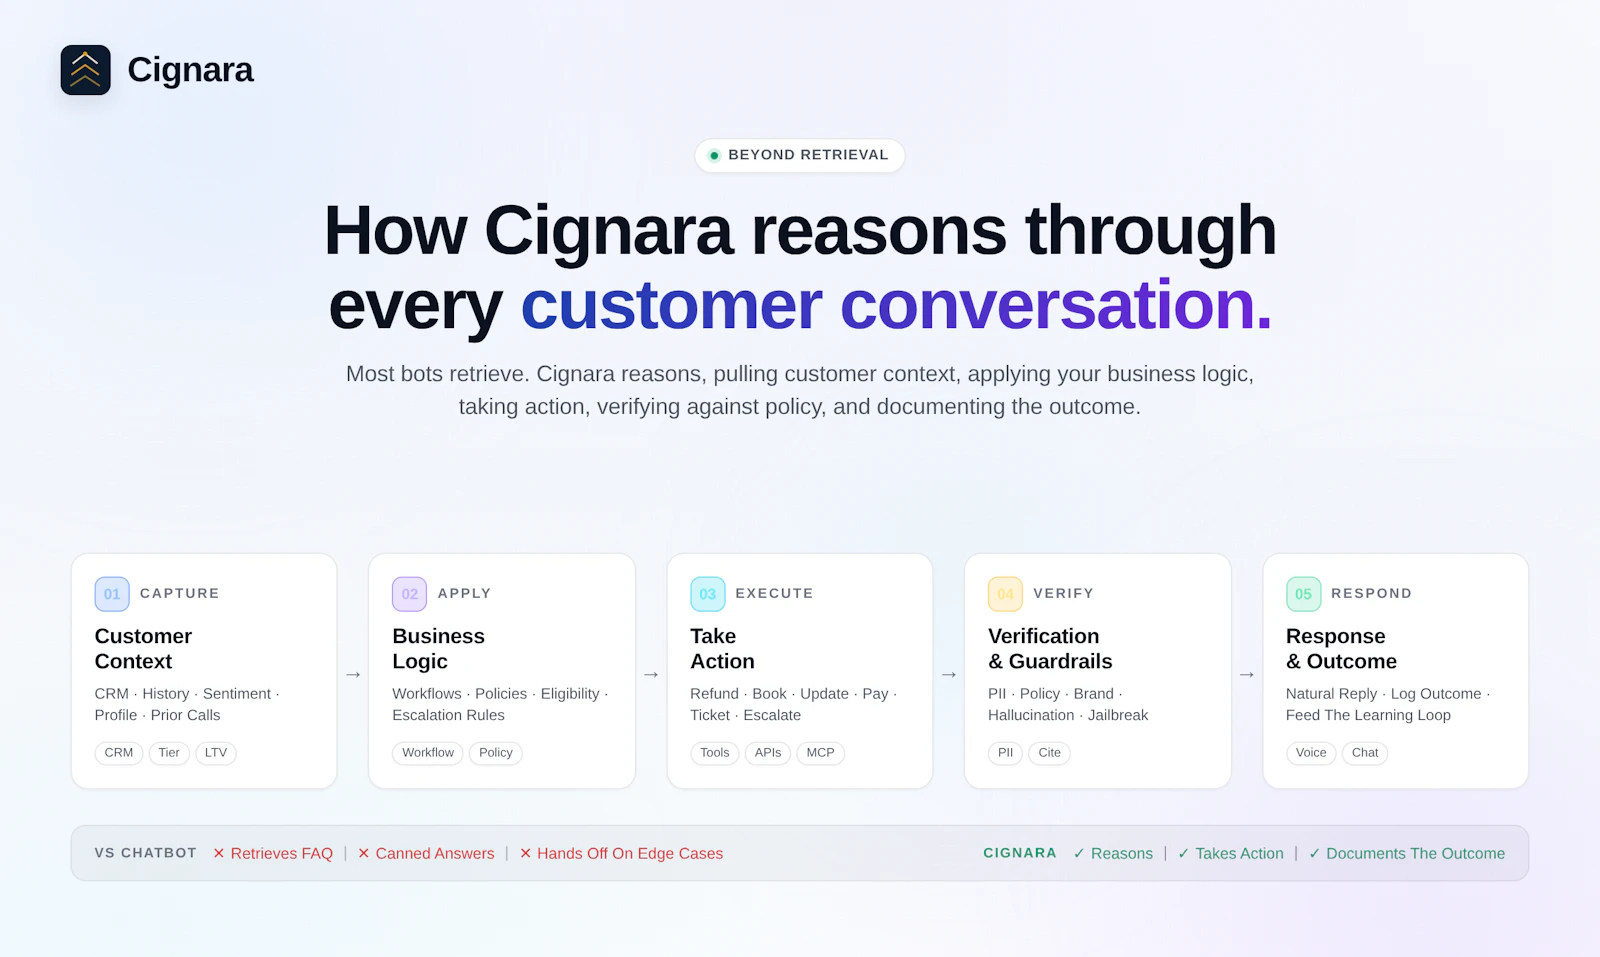Click the Most bots retrieve subtitle paragraph

coord(800,390)
